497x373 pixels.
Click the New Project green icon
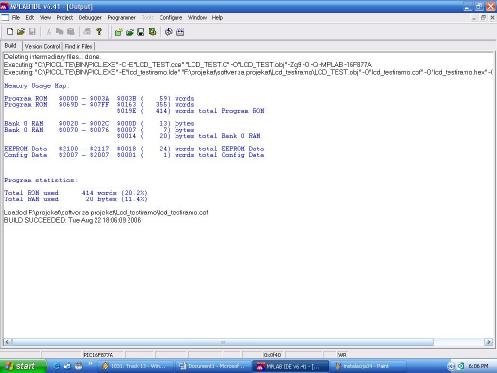pos(118,32)
